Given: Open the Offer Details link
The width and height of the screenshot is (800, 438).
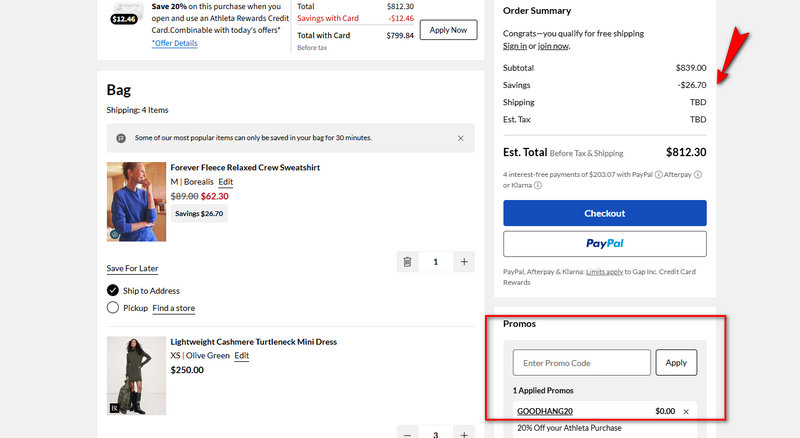Looking at the screenshot, I should pyautogui.click(x=175, y=43).
